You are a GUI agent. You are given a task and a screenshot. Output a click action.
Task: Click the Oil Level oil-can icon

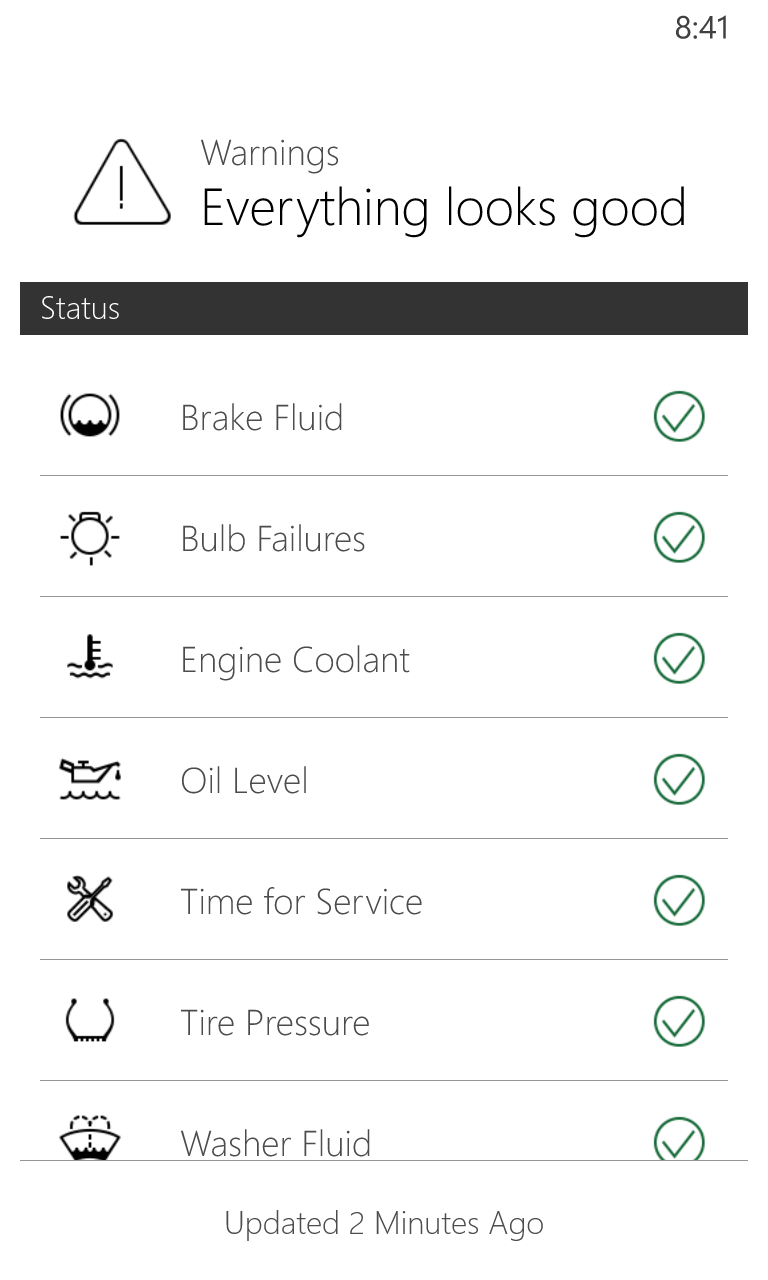point(90,780)
